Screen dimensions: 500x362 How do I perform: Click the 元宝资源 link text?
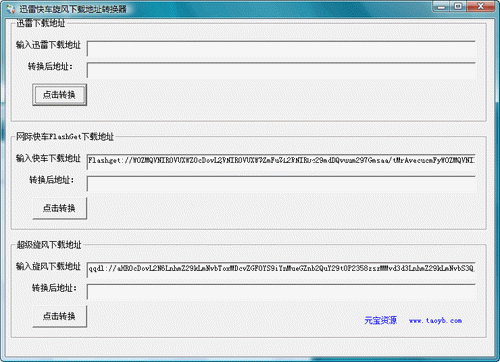point(380,320)
